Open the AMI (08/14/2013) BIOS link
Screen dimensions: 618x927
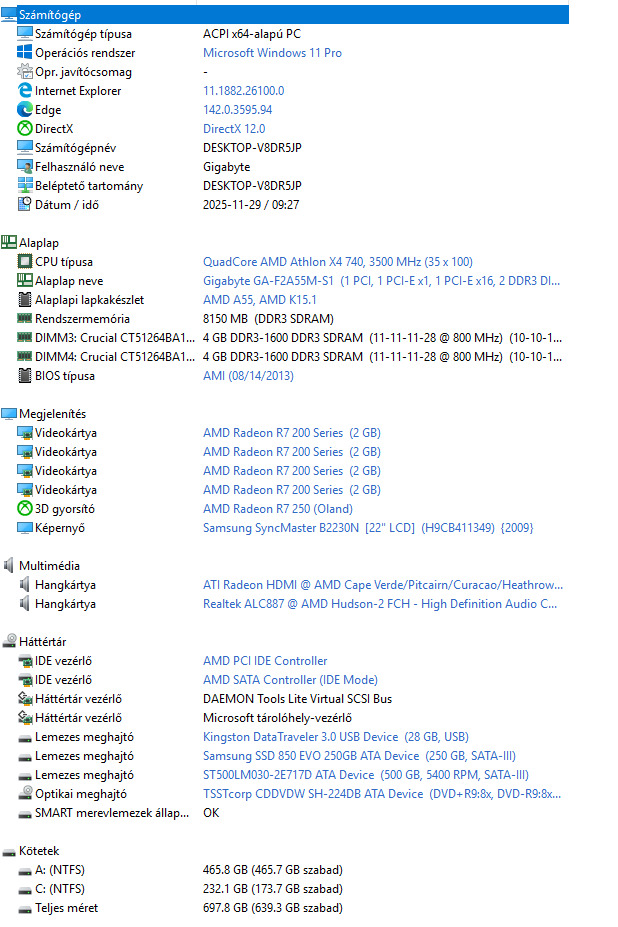[248, 375]
